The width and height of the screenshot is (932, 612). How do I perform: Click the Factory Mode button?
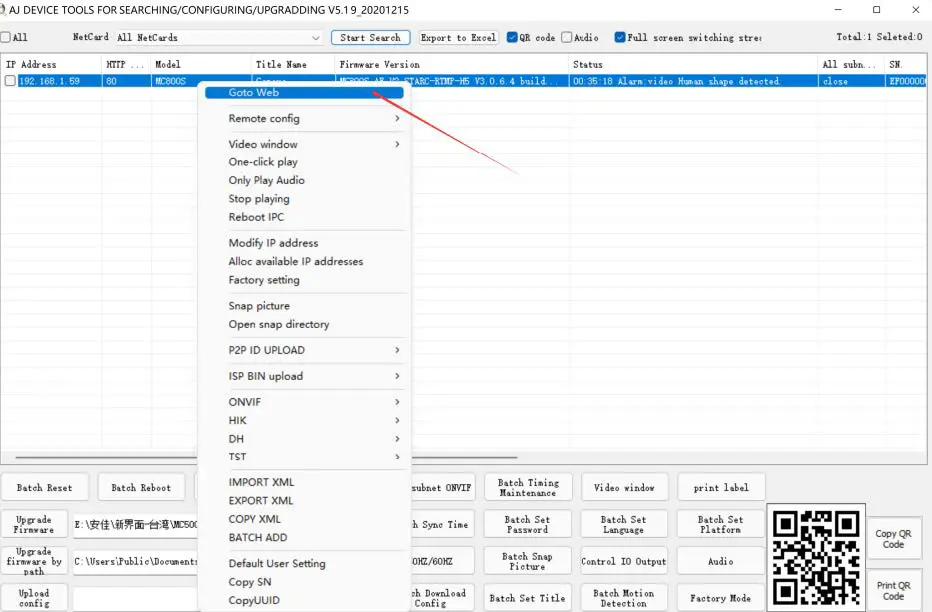coord(720,598)
